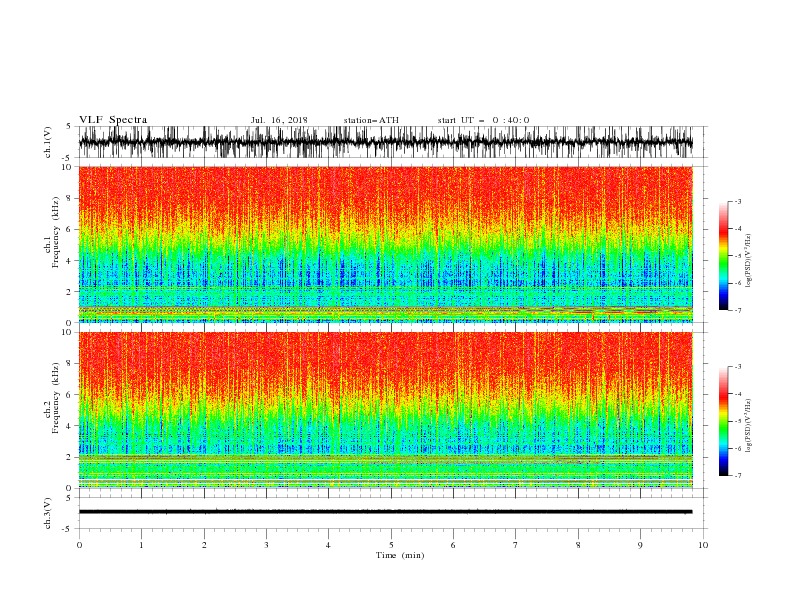Viewport: 792px width, 612px height.
Task: Click time axis tick label "2"
Action: [x=204, y=545]
